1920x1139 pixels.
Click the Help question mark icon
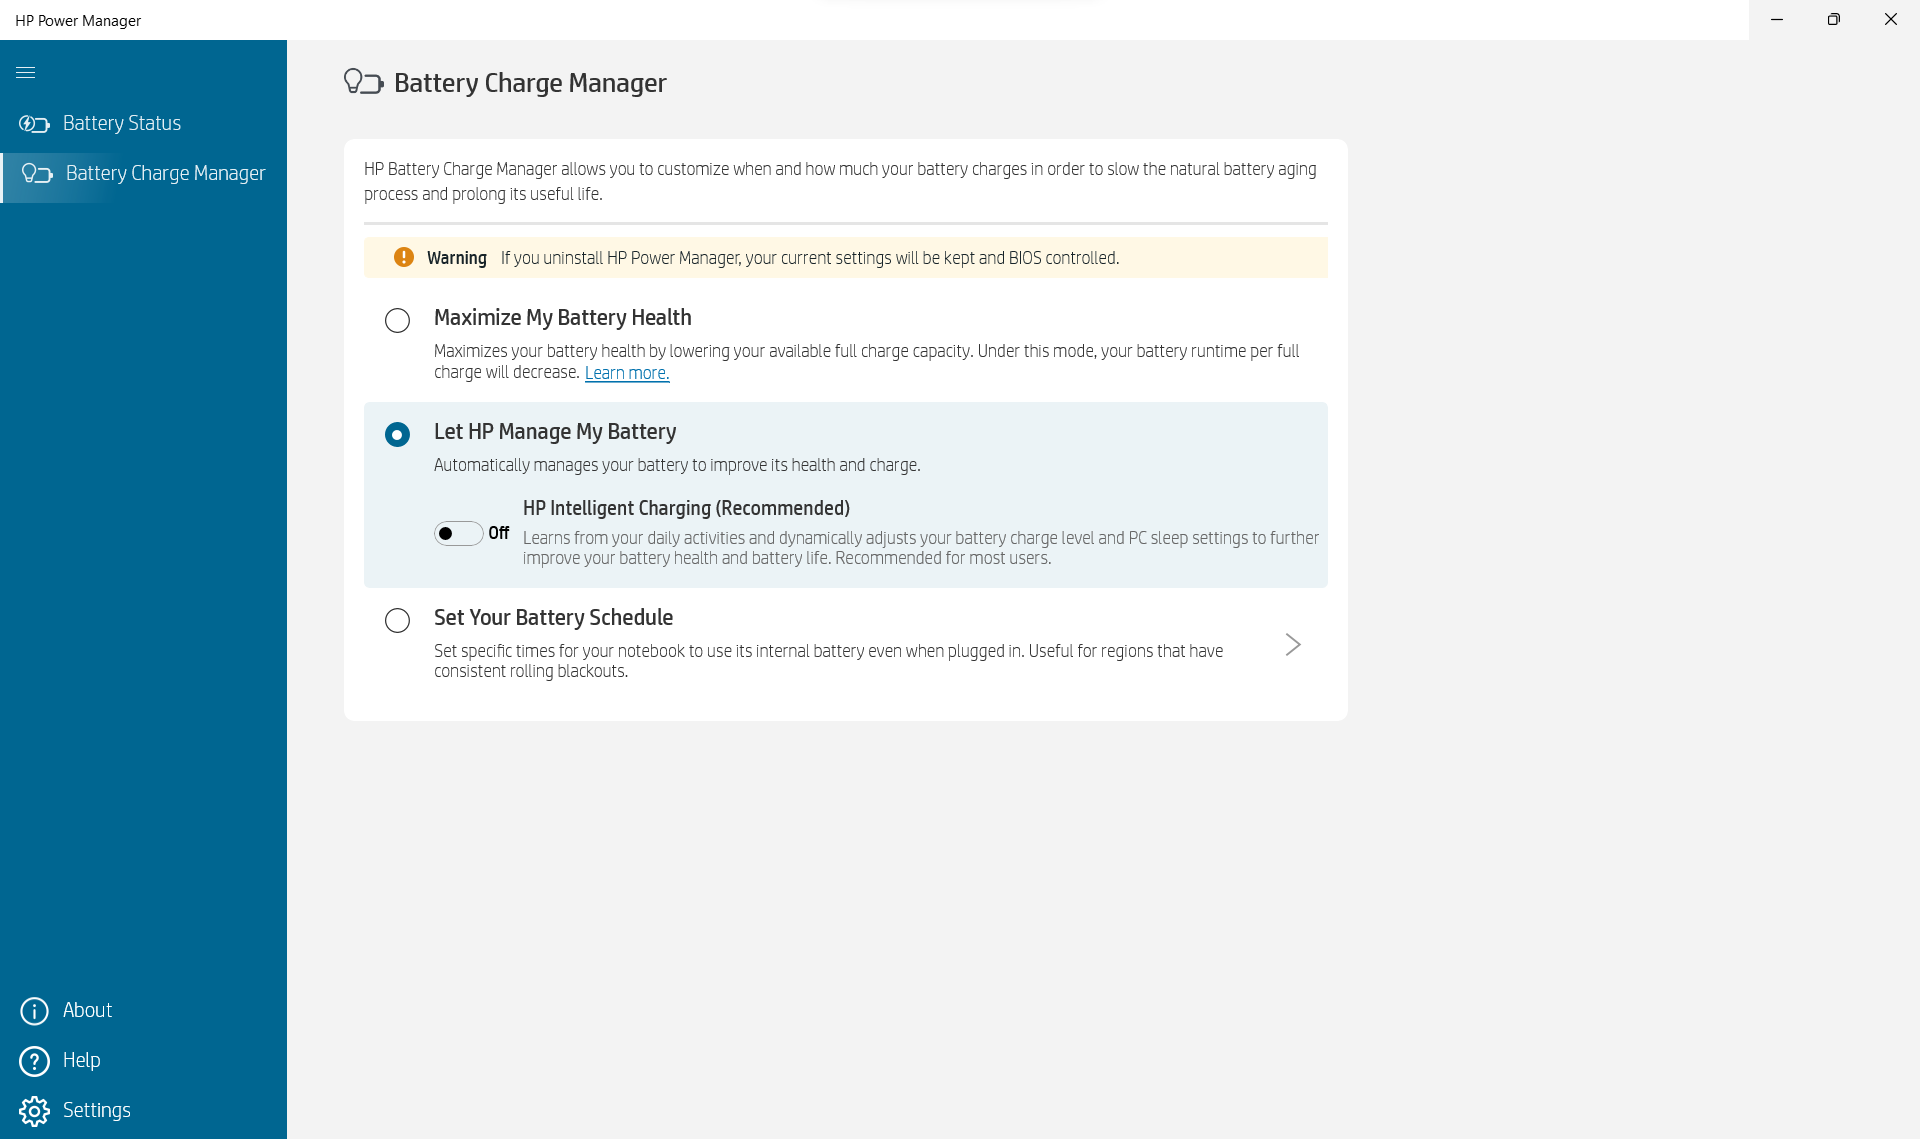[34, 1061]
